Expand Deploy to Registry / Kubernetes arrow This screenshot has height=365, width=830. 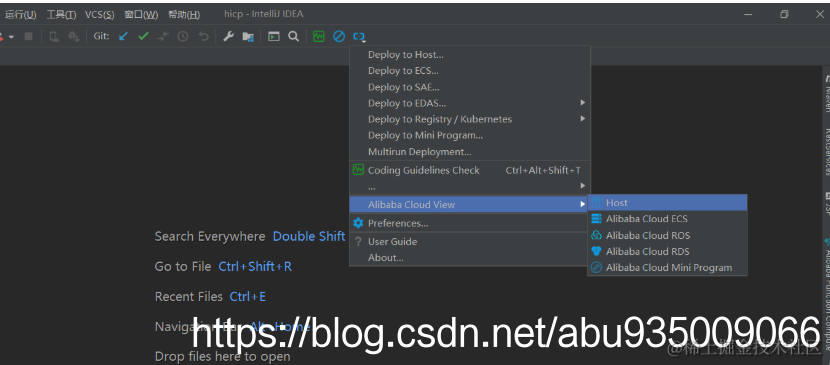(x=583, y=118)
